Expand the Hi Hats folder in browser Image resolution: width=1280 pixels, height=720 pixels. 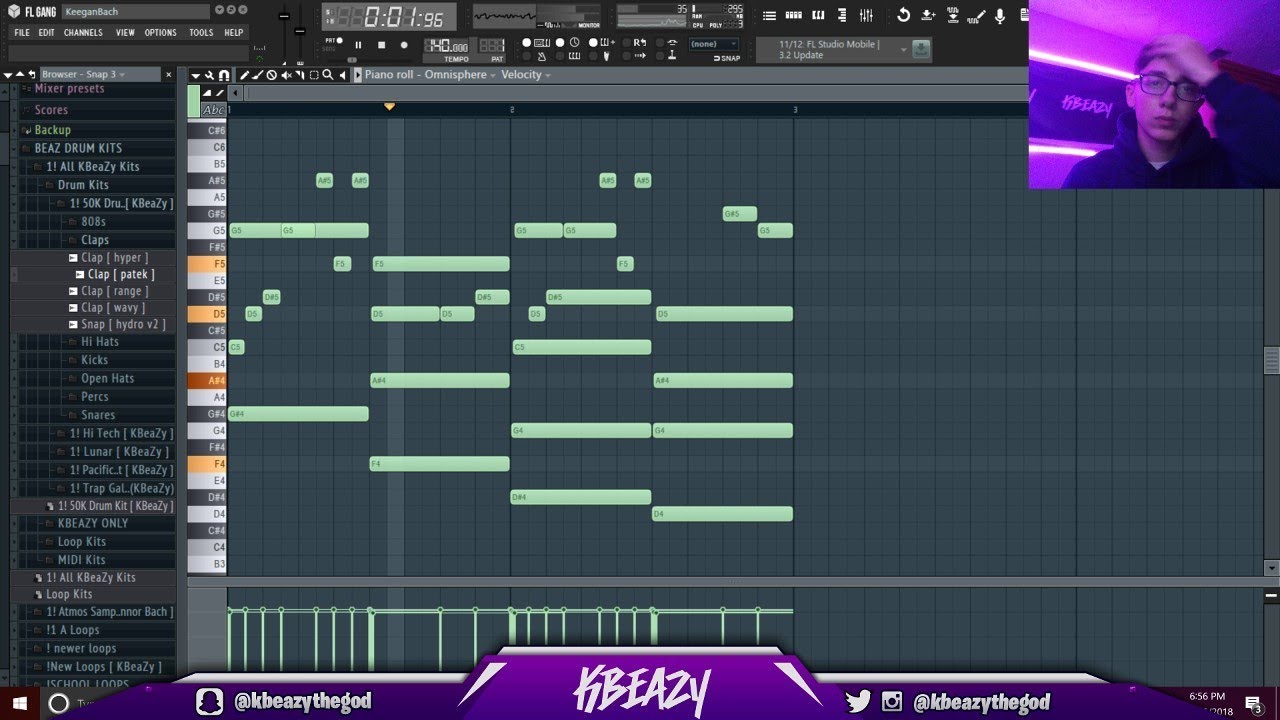(x=100, y=342)
